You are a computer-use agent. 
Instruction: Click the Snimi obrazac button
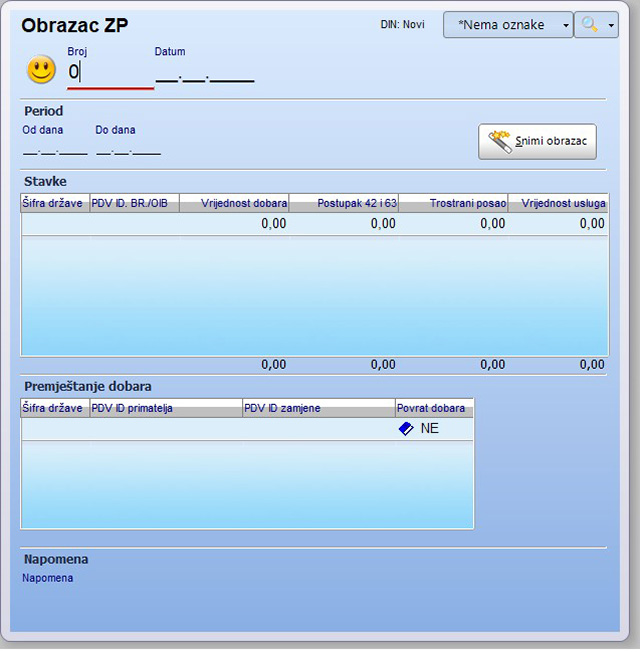(537, 141)
